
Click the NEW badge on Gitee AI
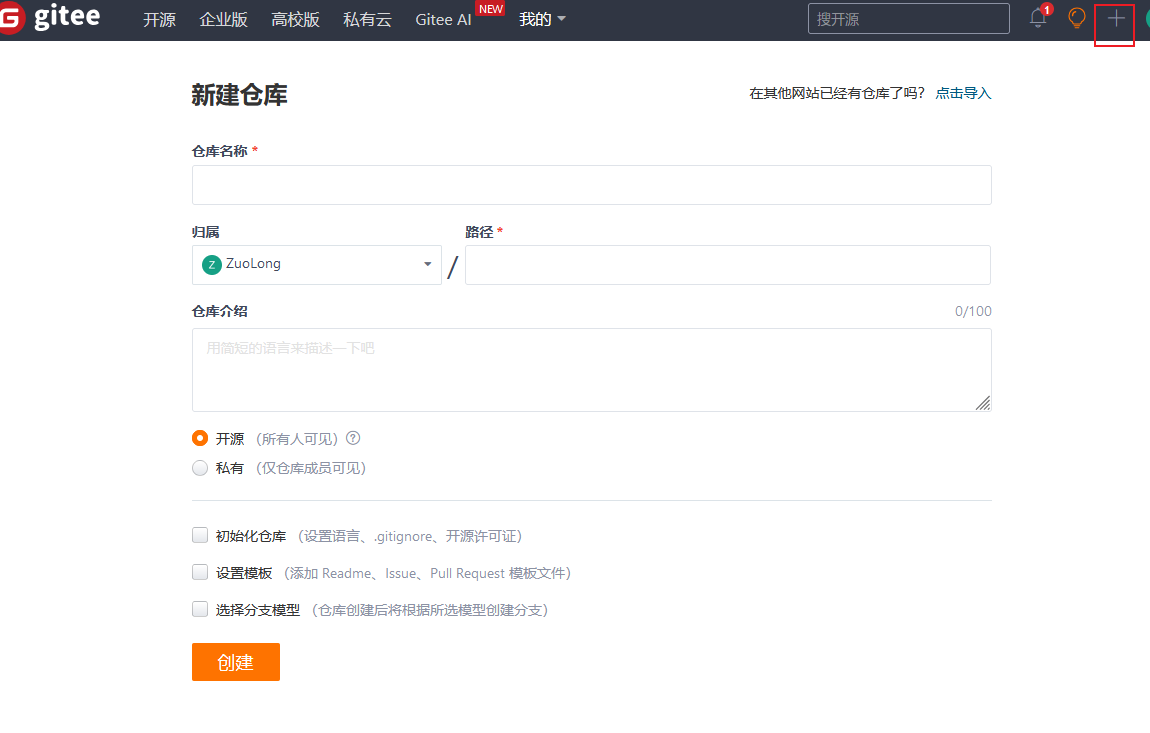click(x=490, y=8)
